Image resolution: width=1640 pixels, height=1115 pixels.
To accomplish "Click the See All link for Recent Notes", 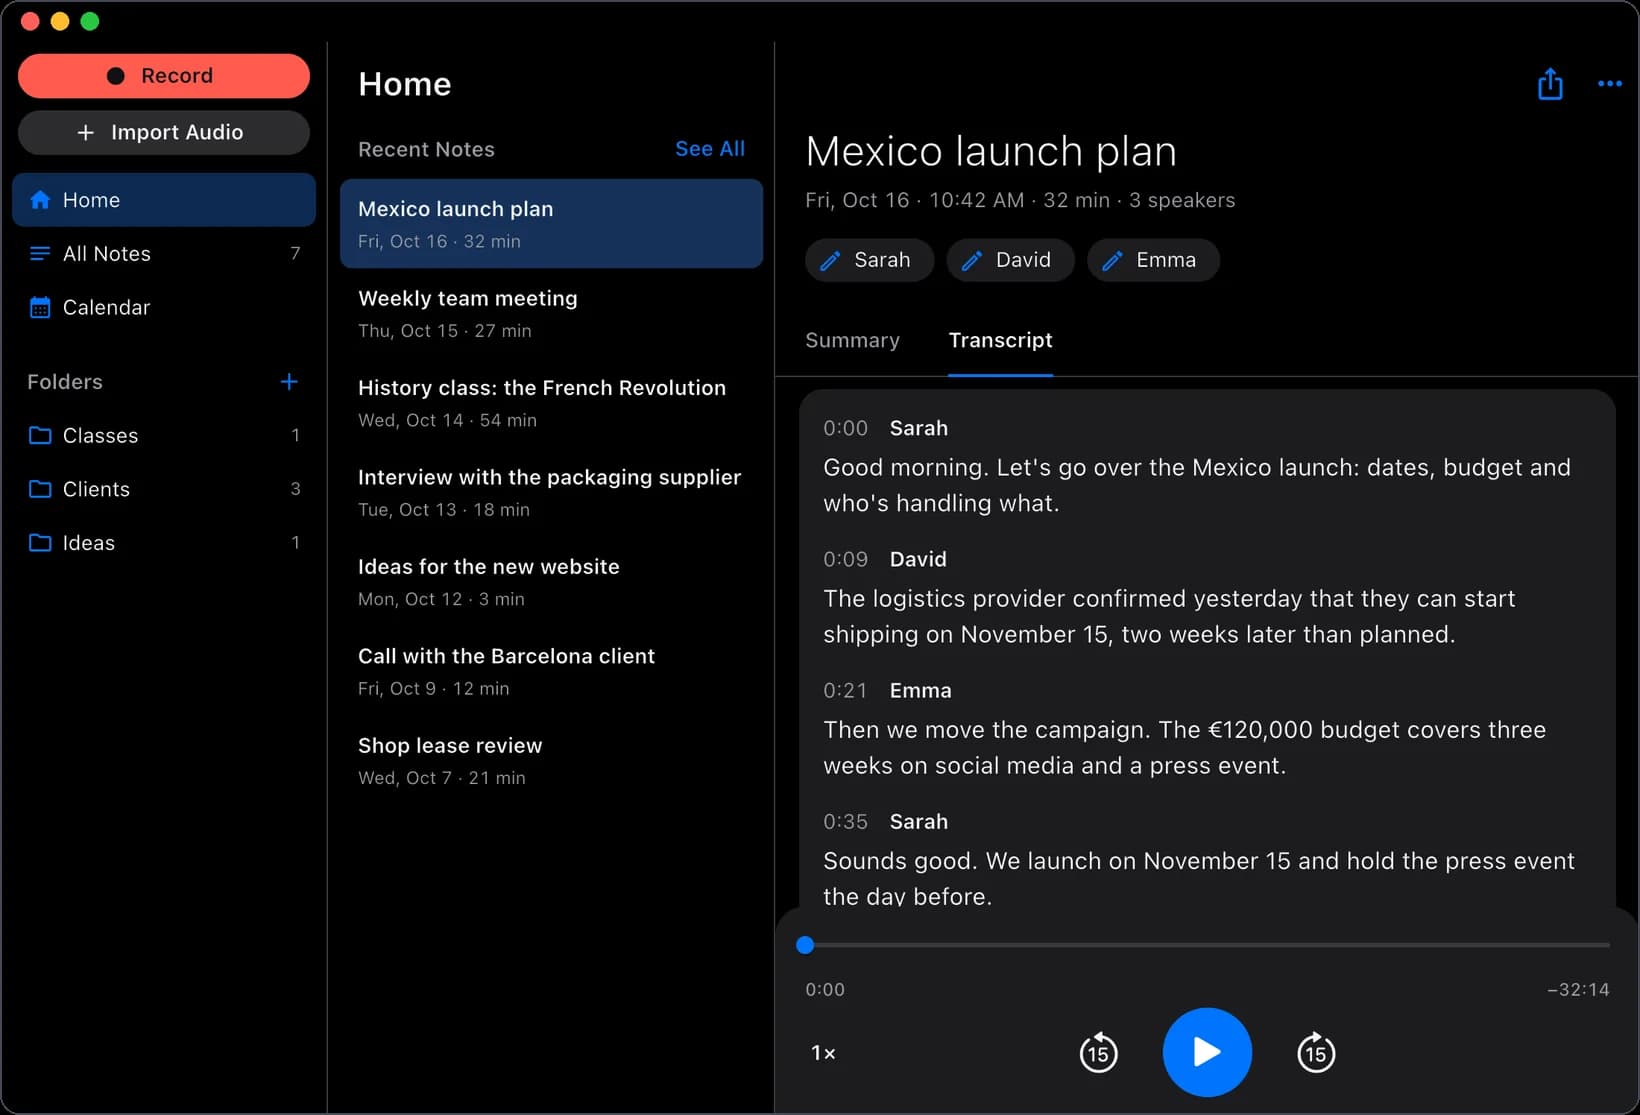I will (x=710, y=149).
